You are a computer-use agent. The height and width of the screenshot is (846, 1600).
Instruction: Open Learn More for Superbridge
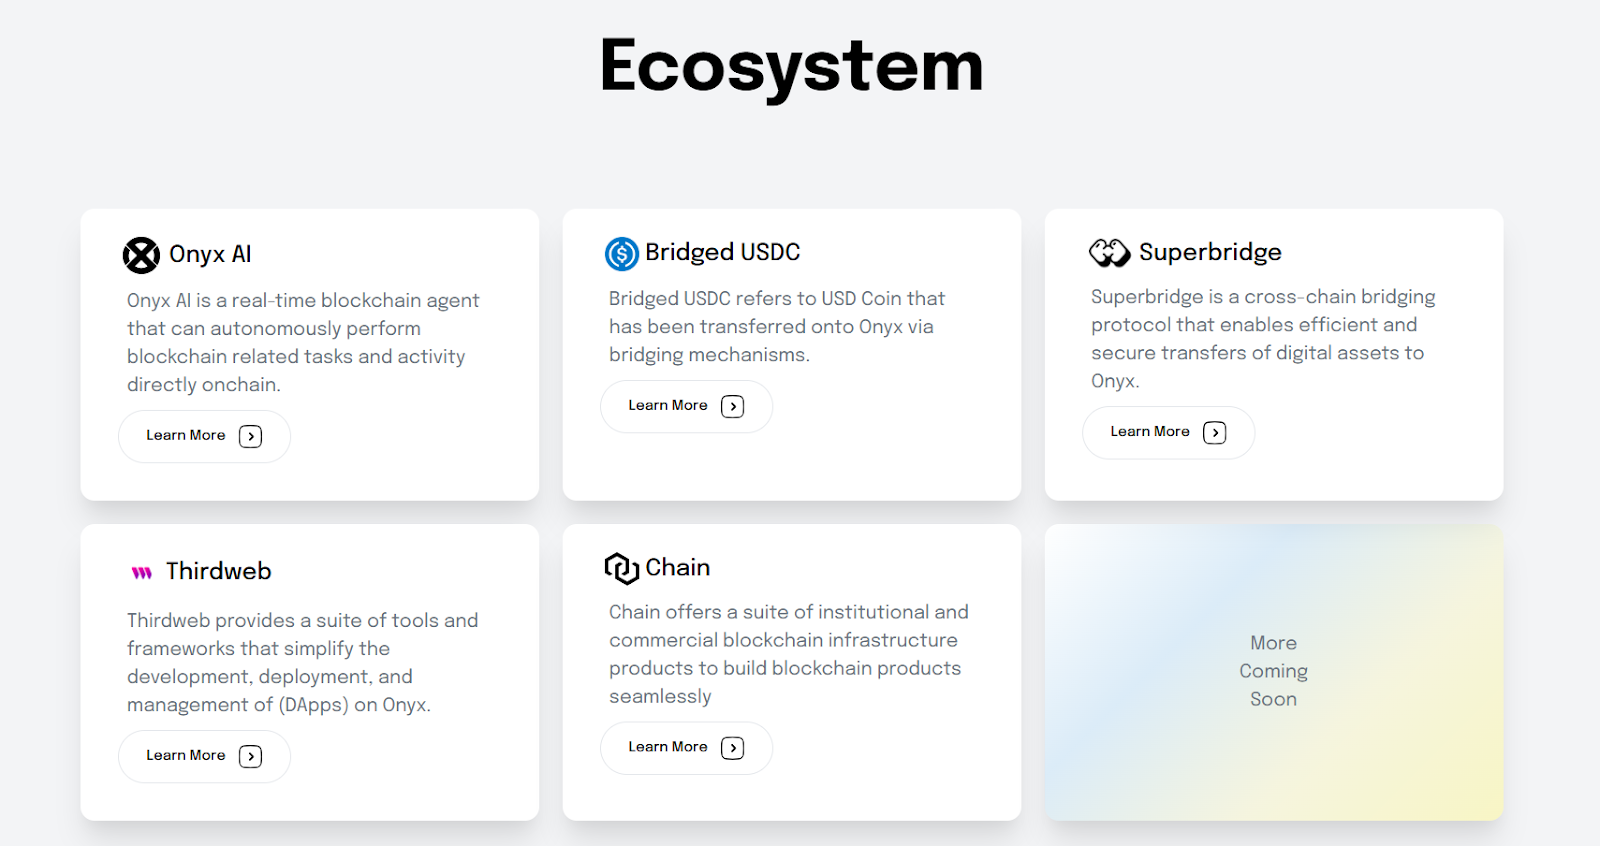(1168, 432)
